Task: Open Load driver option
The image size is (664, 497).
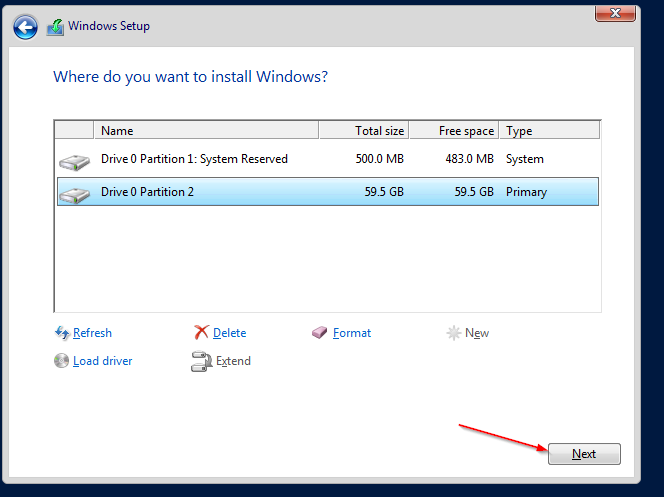Action: pyautogui.click(x=102, y=361)
